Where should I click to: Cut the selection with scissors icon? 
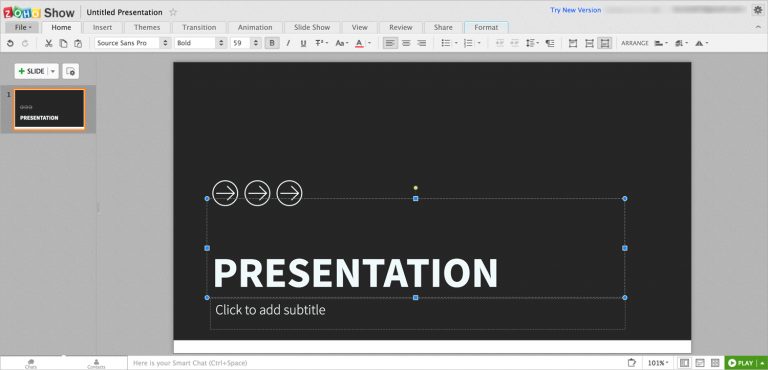48,43
